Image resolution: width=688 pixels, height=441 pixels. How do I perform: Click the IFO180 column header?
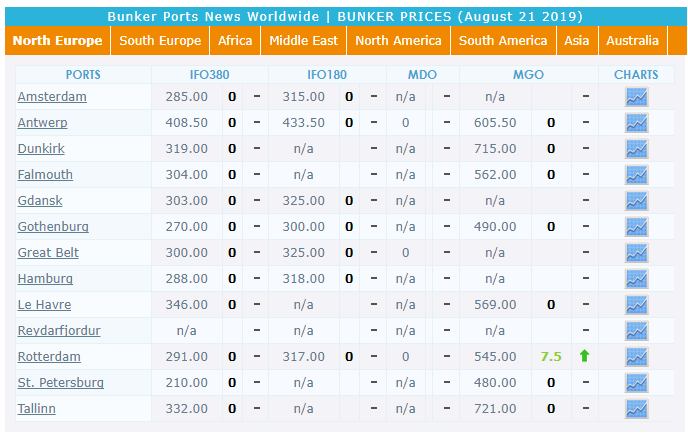coord(327,75)
